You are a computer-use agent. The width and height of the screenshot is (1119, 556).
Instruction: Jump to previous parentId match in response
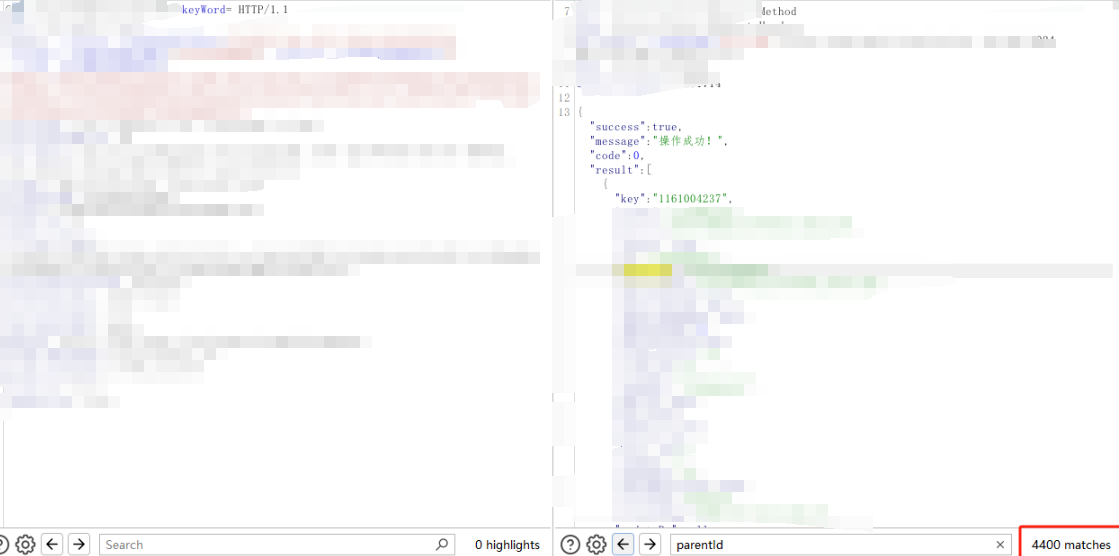click(x=623, y=545)
